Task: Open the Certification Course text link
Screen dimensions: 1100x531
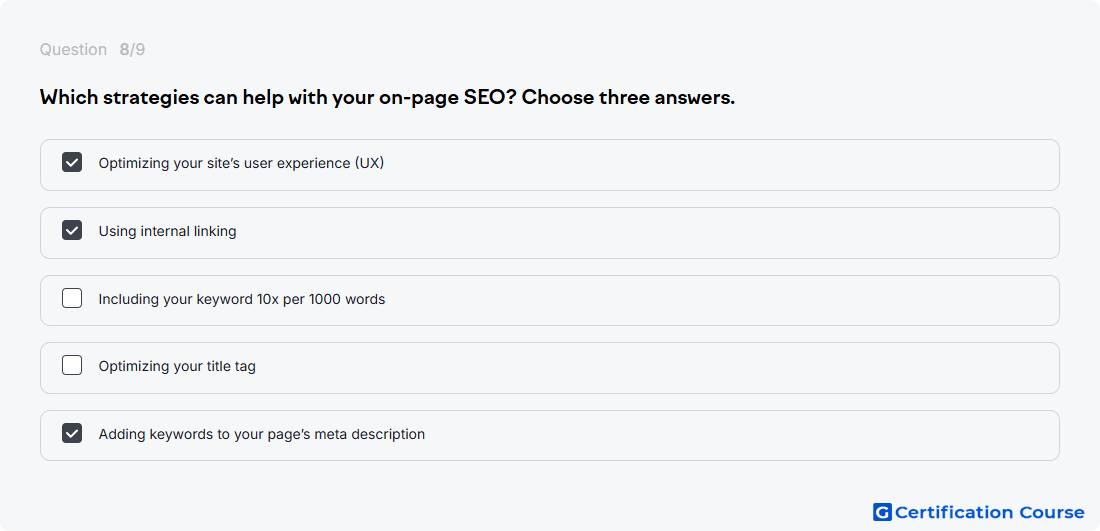Action: pyautogui.click(x=989, y=512)
